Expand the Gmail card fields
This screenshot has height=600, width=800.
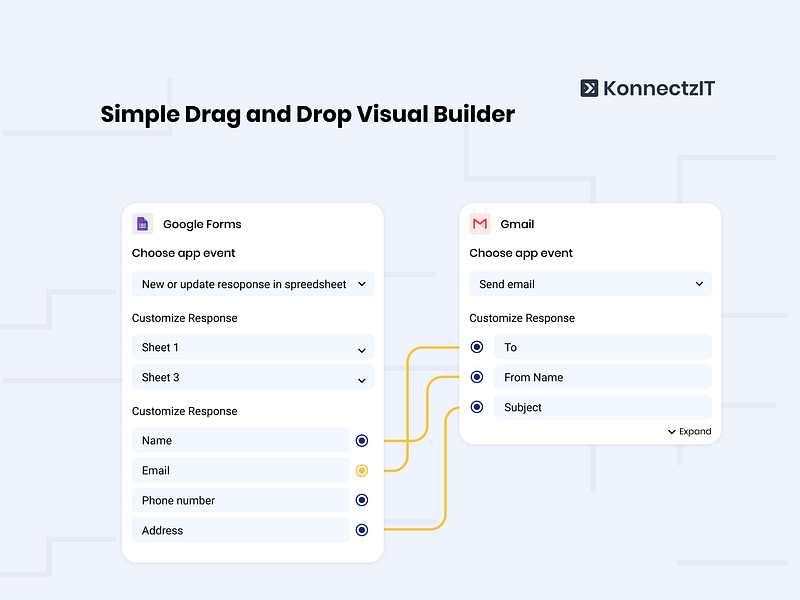[689, 432]
